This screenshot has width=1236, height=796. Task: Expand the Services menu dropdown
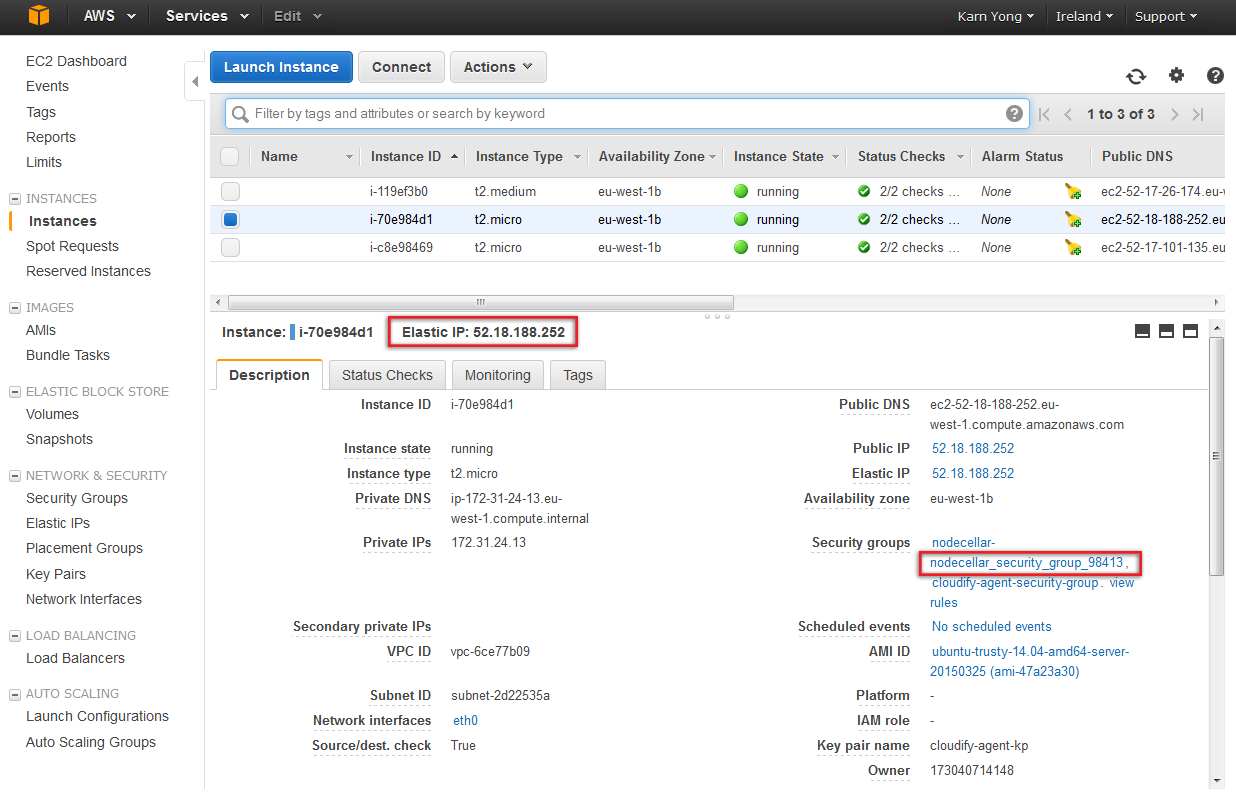tap(206, 16)
